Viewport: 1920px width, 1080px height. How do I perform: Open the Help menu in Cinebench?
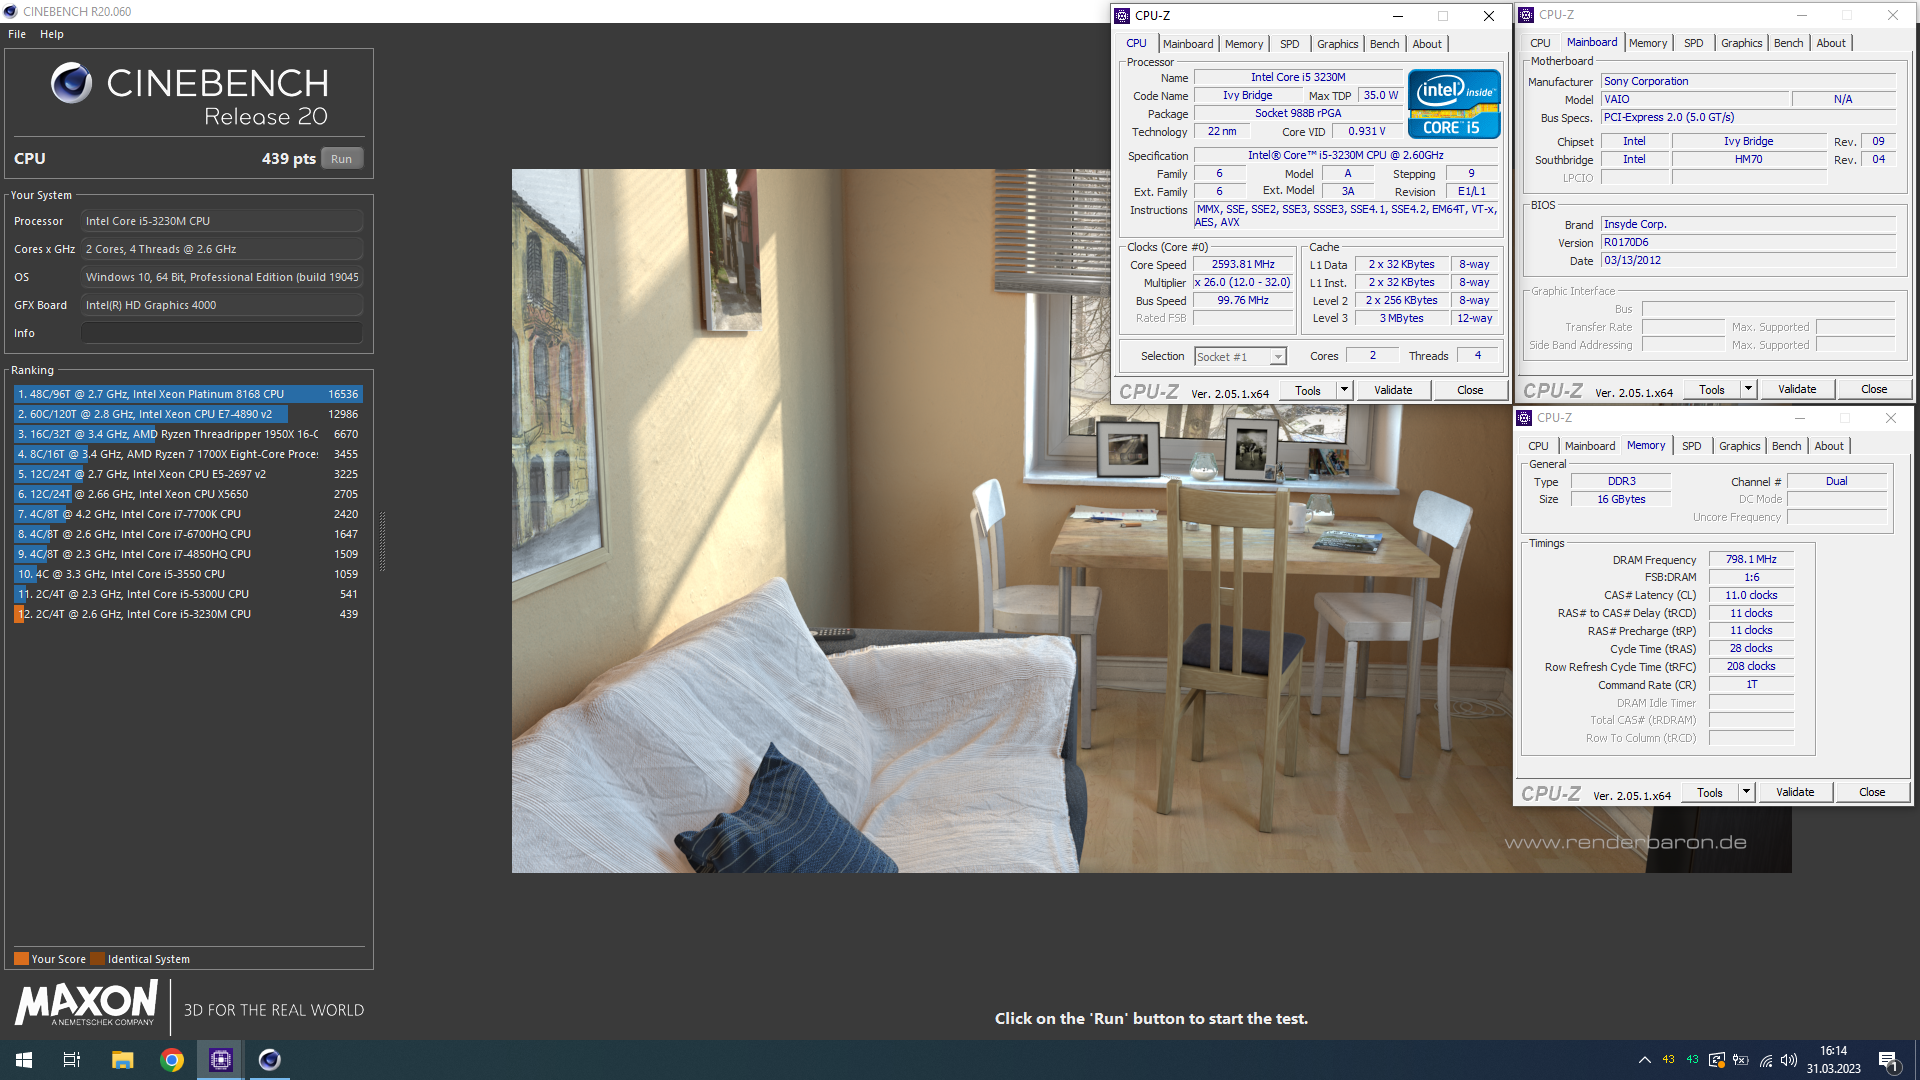point(52,34)
